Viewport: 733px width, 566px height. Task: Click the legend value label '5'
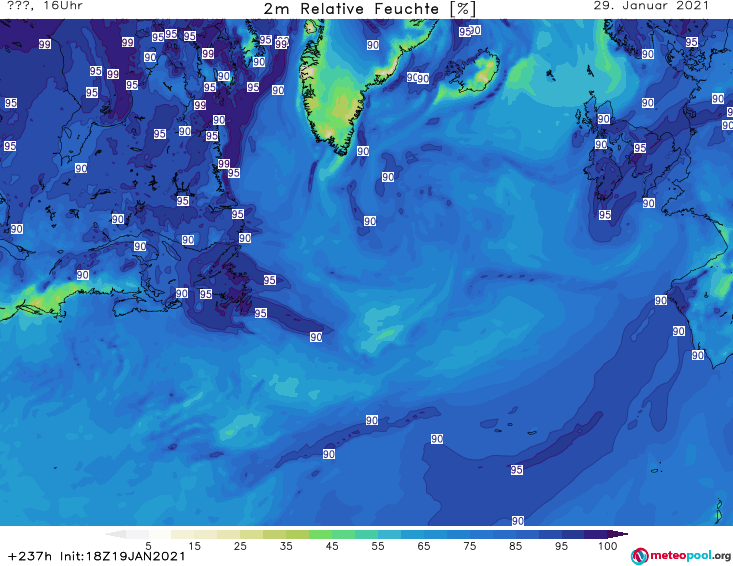148,546
